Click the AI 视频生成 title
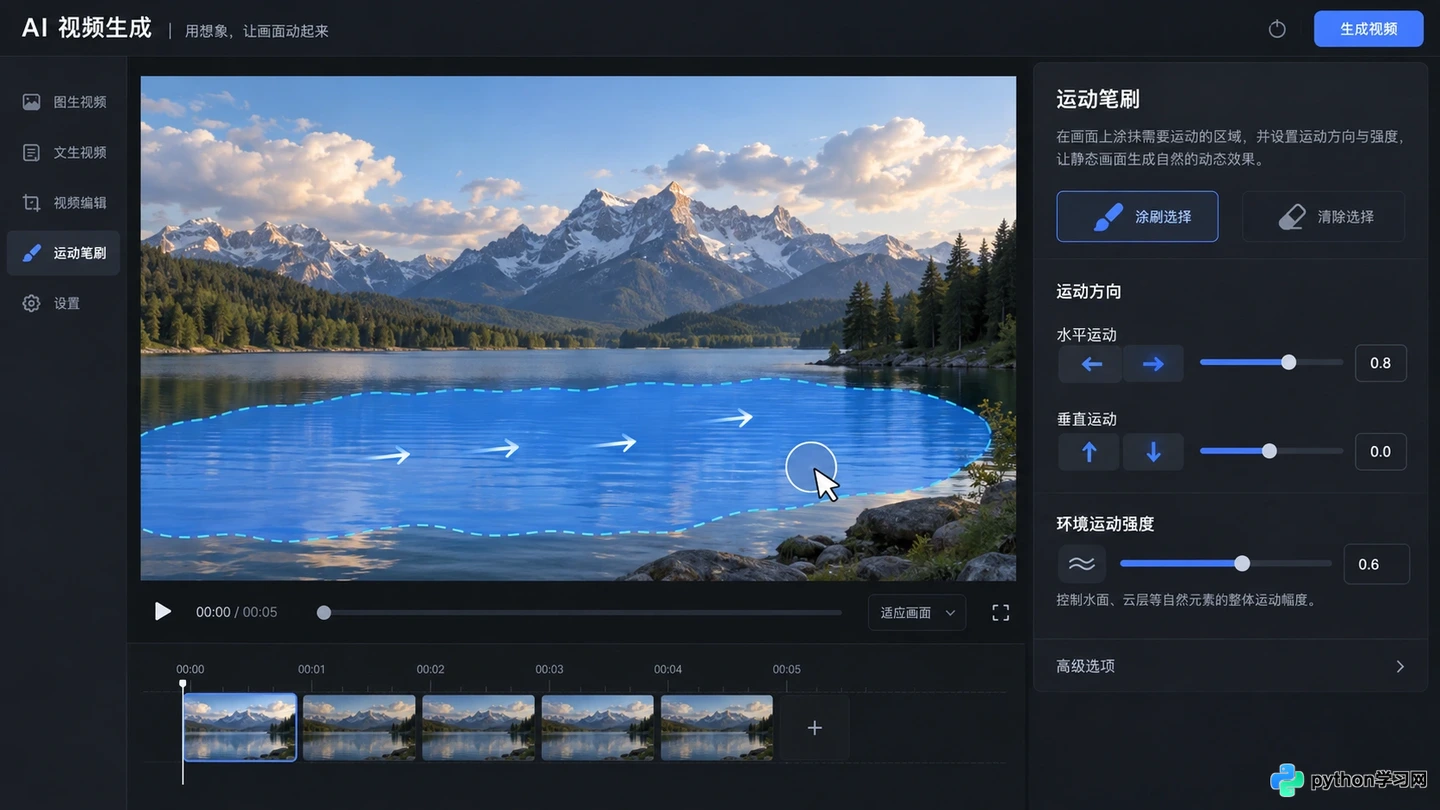Screen dimensions: 1440x810 point(87,28)
